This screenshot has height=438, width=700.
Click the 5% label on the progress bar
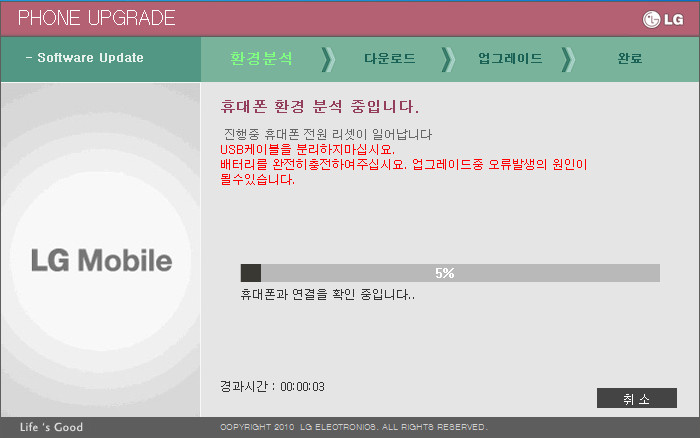tap(445, 273)
